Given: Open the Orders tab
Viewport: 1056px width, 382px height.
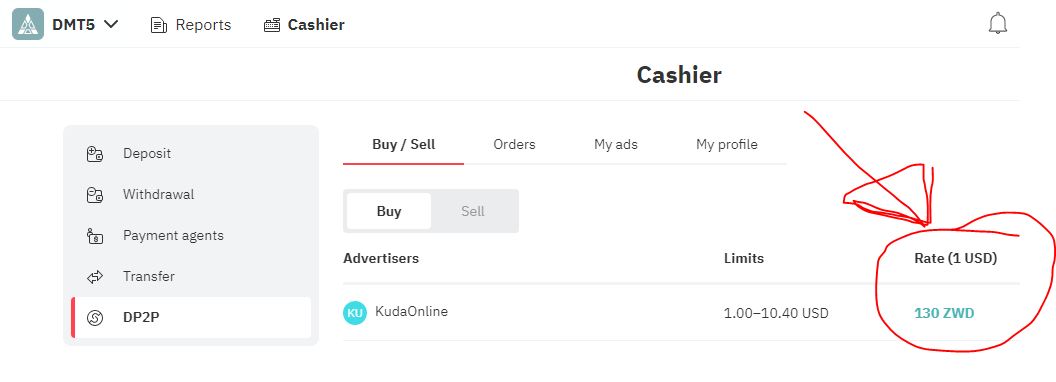Looking at the screenshot, I should click(x=515, y=144).
